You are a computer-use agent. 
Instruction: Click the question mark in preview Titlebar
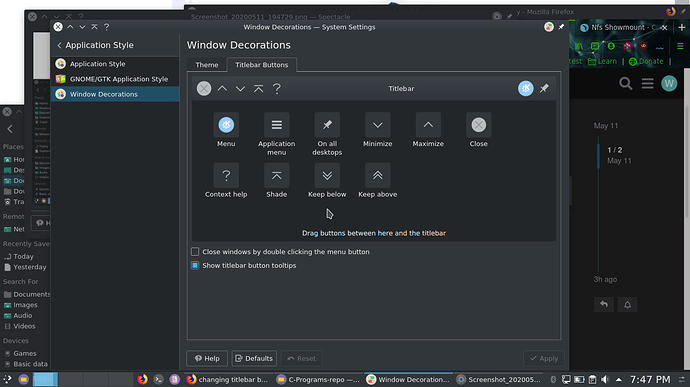point(277,88)
